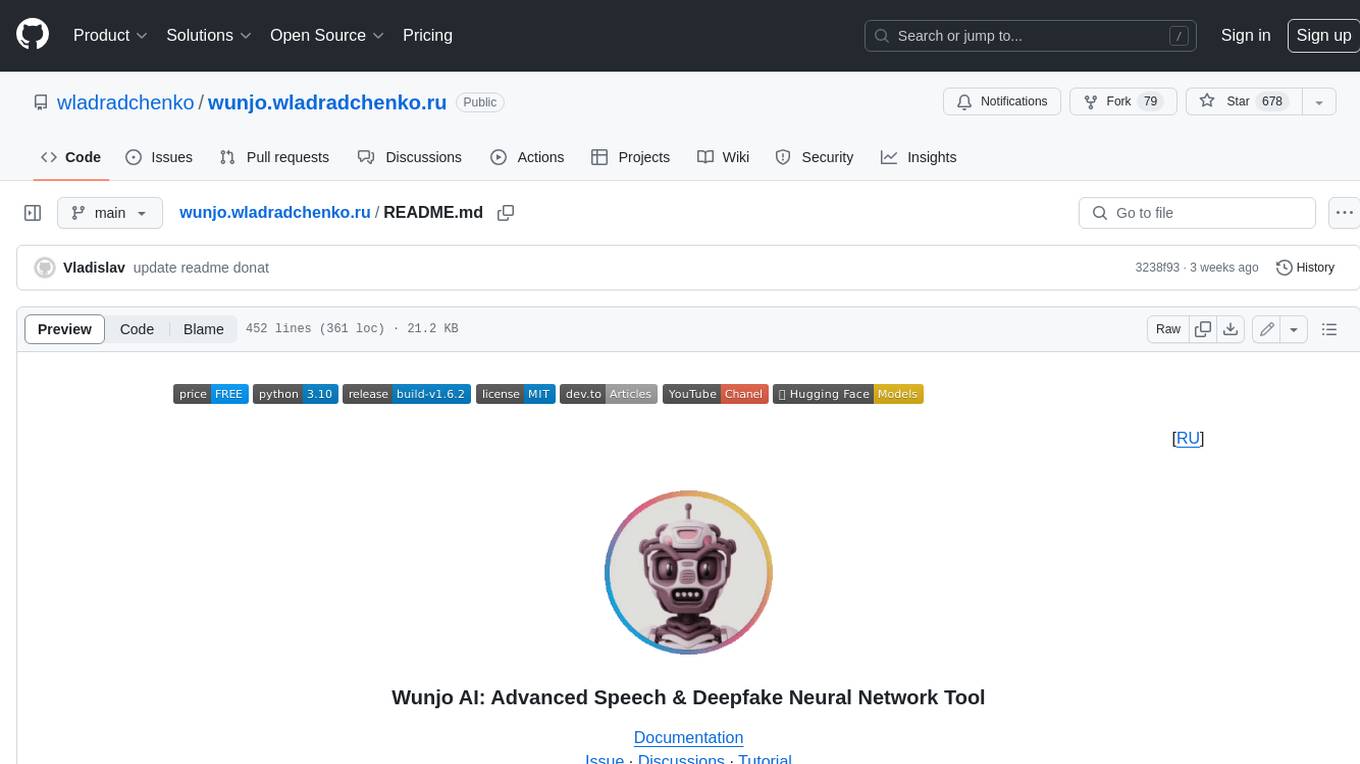Image resolution: width=1360 pixels, height=764 pixels.
Task: Switch to the Wiki tab
Action: (x=723, y=157)
